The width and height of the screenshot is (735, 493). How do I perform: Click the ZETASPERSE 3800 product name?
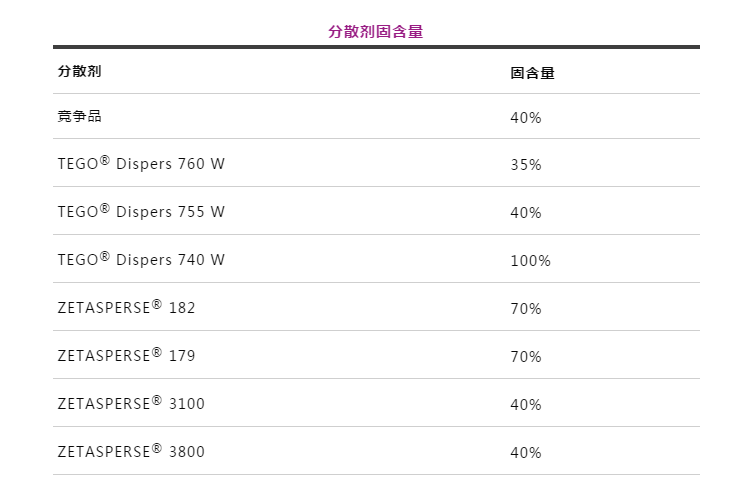[x=131, y=452]
